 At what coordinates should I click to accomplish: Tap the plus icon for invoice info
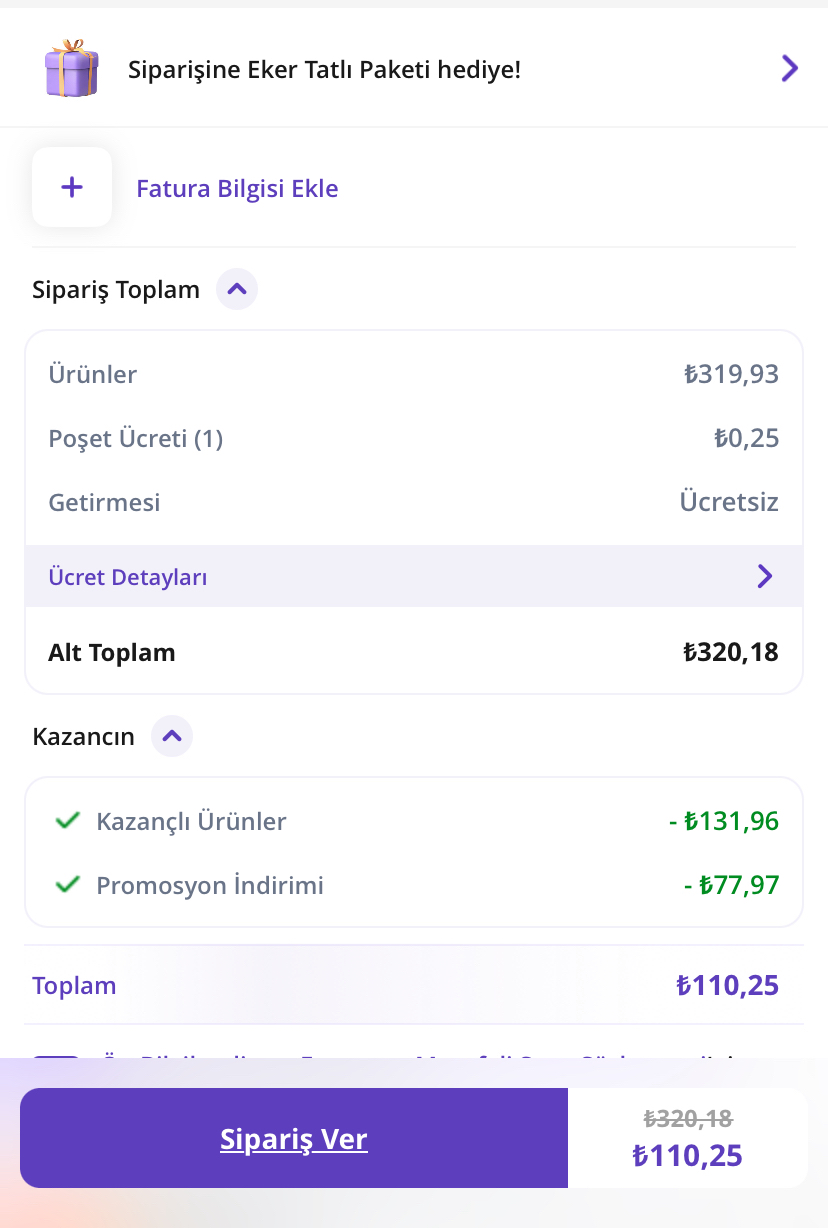tap(72, 187)
